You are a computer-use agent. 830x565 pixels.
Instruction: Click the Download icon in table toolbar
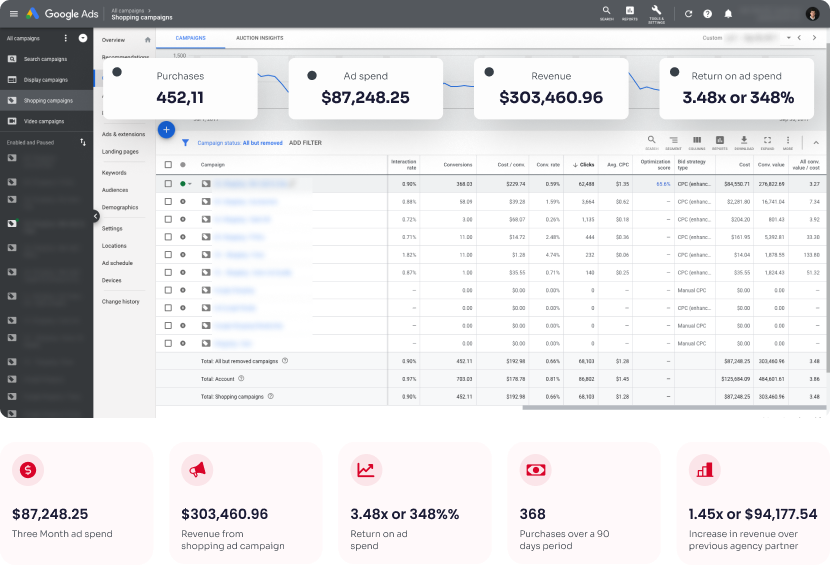(743, 142)
